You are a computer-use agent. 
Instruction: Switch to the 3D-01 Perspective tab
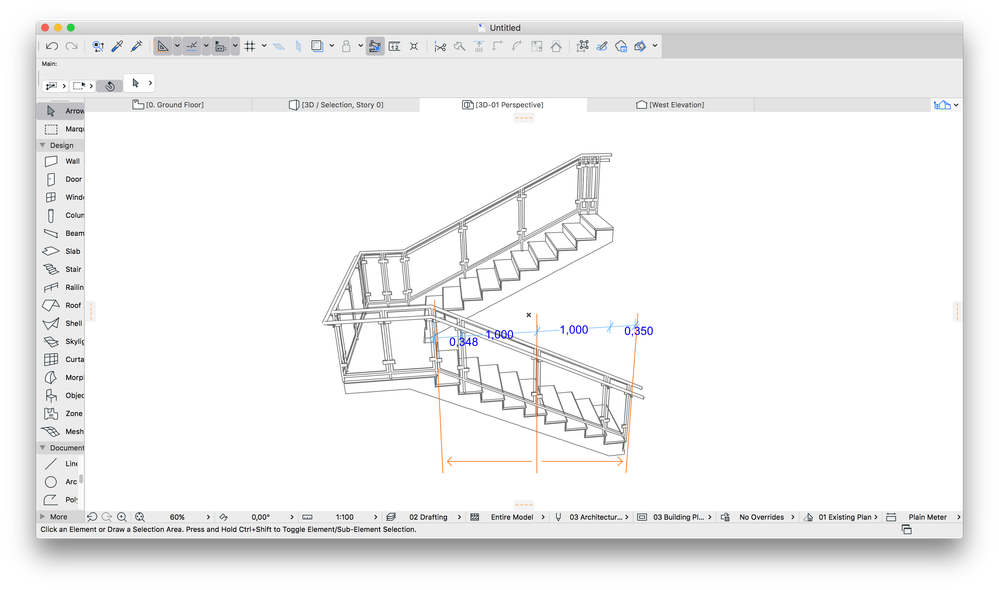[503, 104]
